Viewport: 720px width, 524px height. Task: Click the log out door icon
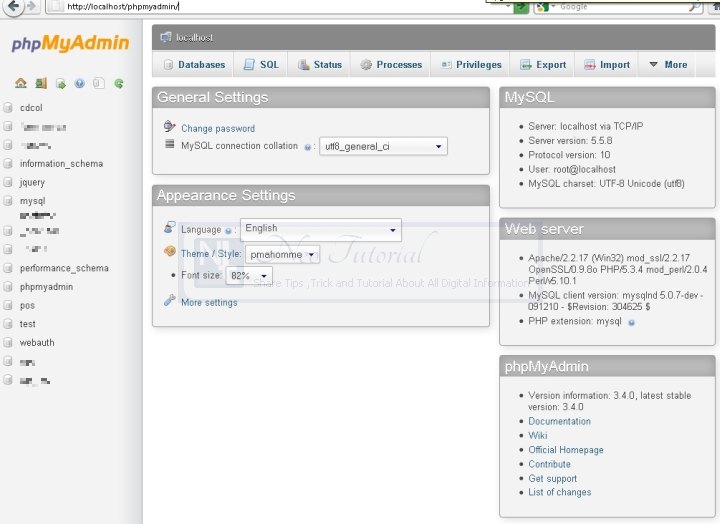tap(41, 83)
